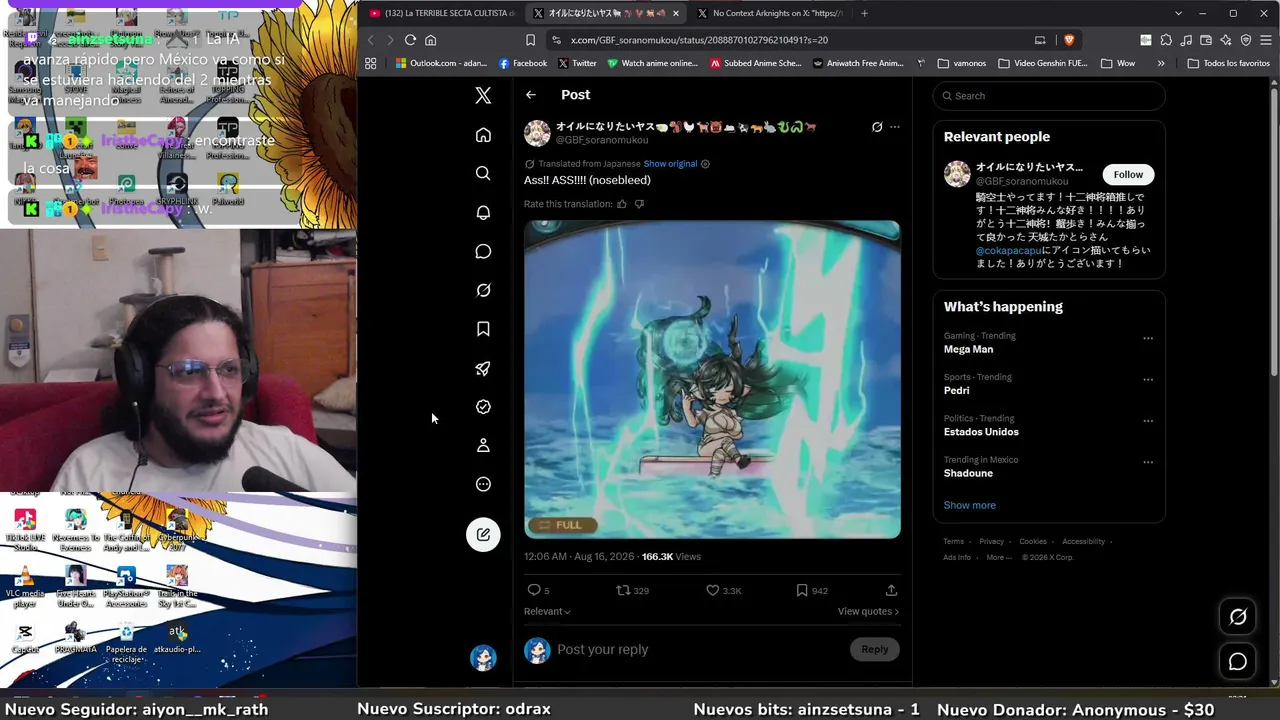Go back from the Post view

pyautogui.click(x=531, y=95)
